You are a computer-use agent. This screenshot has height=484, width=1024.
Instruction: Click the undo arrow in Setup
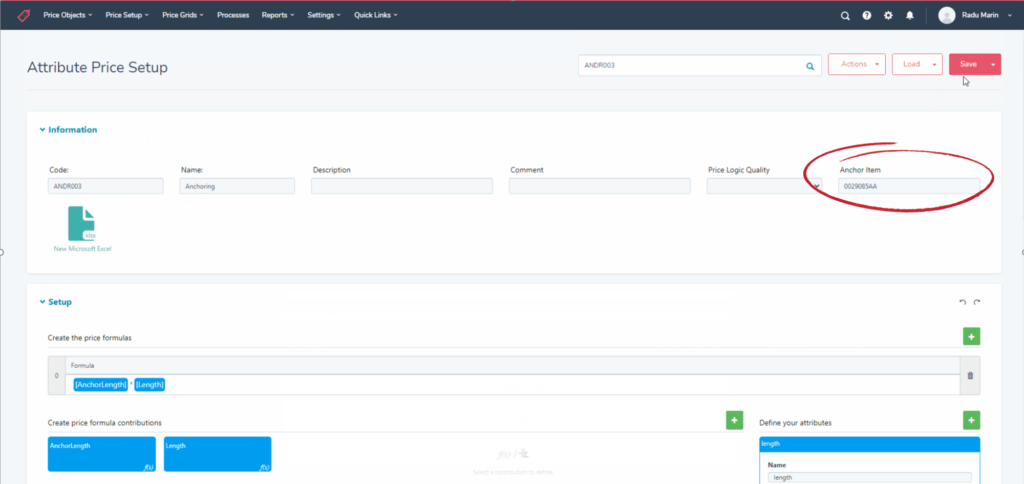[x=962, y=302]
